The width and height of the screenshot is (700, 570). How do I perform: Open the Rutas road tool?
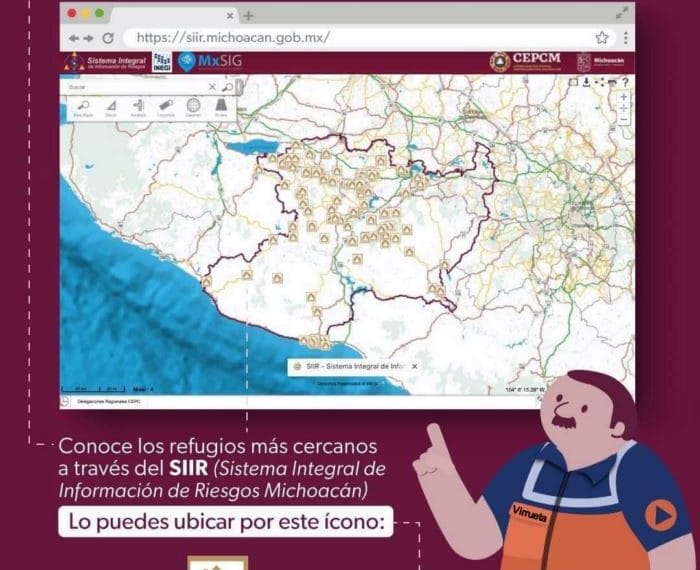point(221,108)
